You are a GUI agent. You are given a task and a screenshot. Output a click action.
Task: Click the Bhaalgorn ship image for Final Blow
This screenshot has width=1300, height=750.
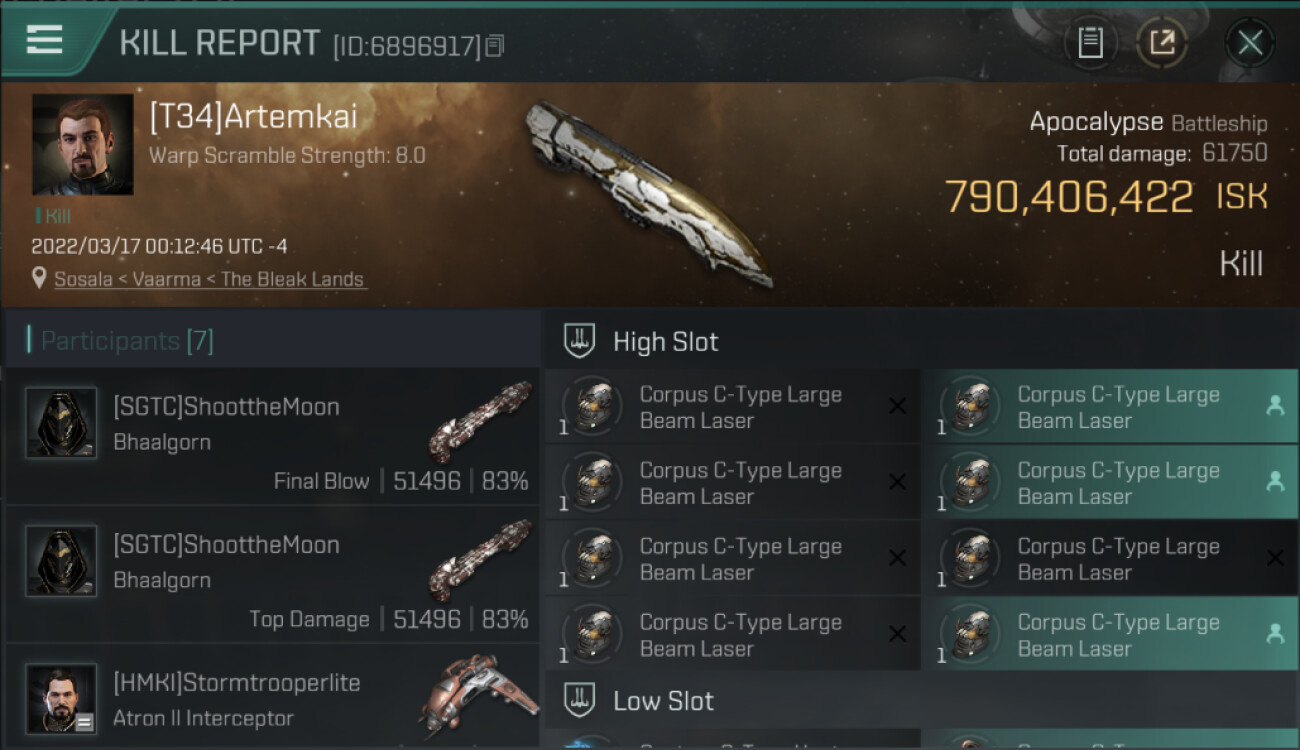tap(480, 421)
